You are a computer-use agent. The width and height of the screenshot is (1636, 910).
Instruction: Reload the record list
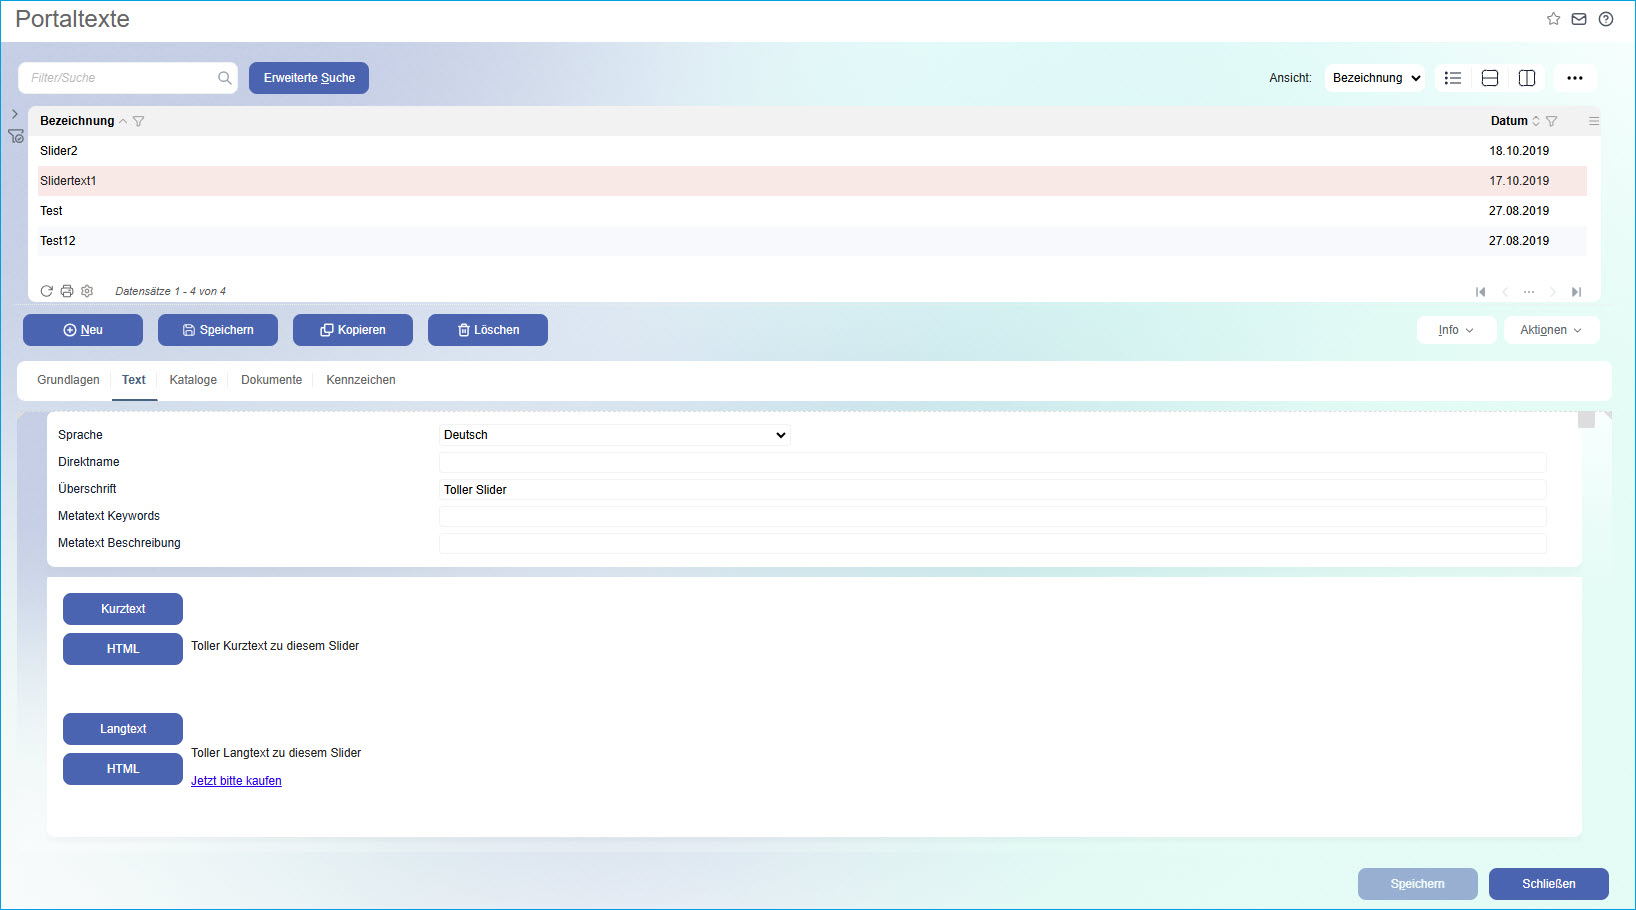[x=47, y=291]
